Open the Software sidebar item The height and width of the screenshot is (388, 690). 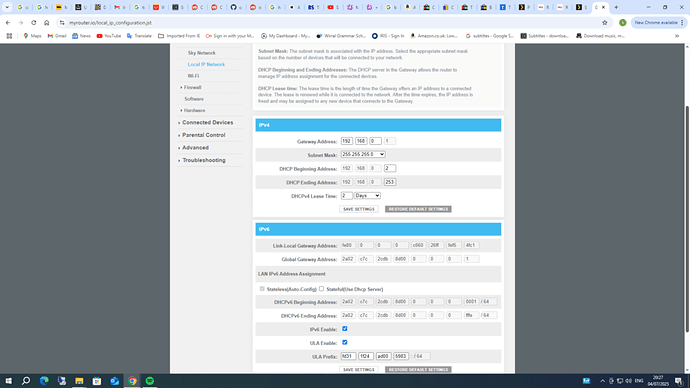pyautogui.click(x=194, y=99)
